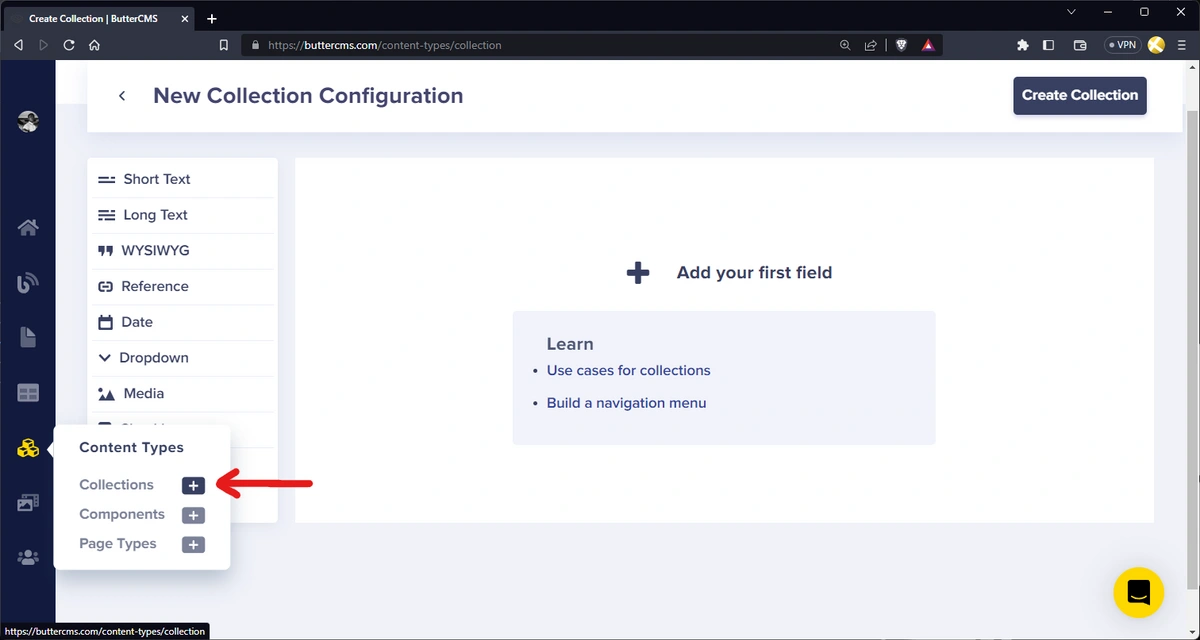Add a Long Text field
This screenshot has width=1200, height=640.
point(182,215)
